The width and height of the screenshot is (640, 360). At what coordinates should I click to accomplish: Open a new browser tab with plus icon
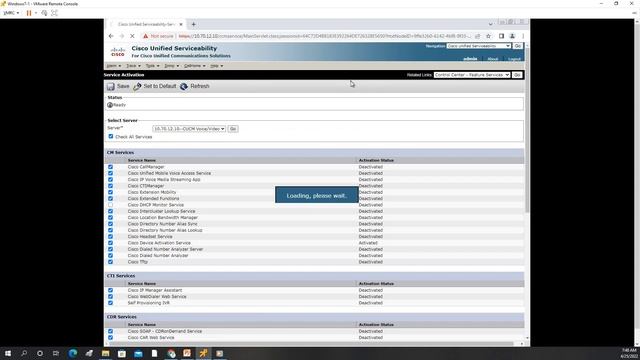click(x=193, y=24)
